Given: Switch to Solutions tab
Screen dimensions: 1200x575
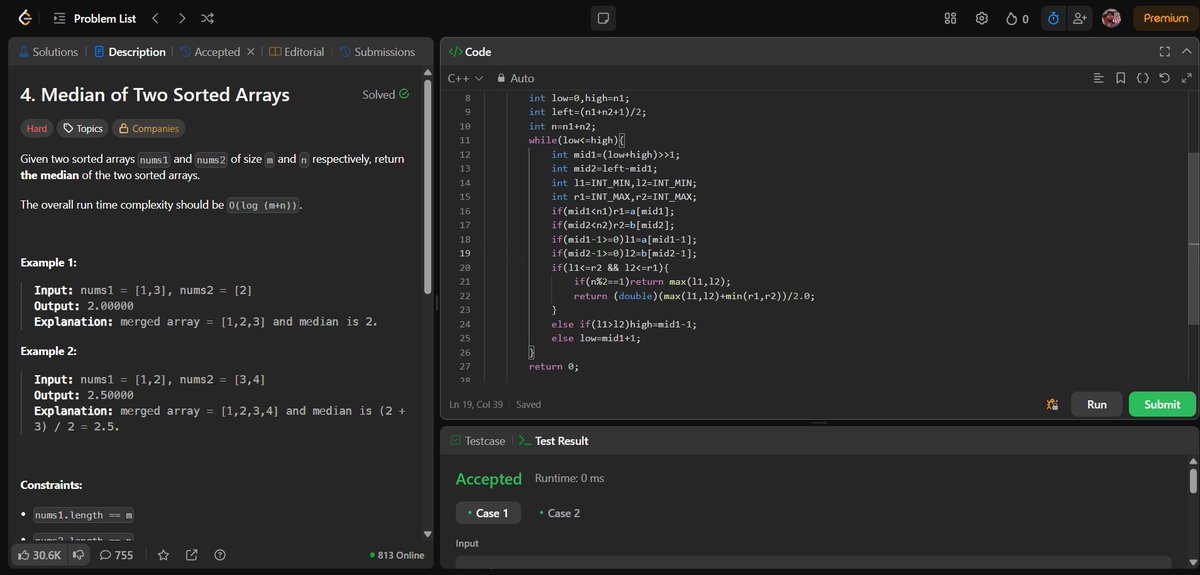Looking at the screenshot, I should (48, 52).
